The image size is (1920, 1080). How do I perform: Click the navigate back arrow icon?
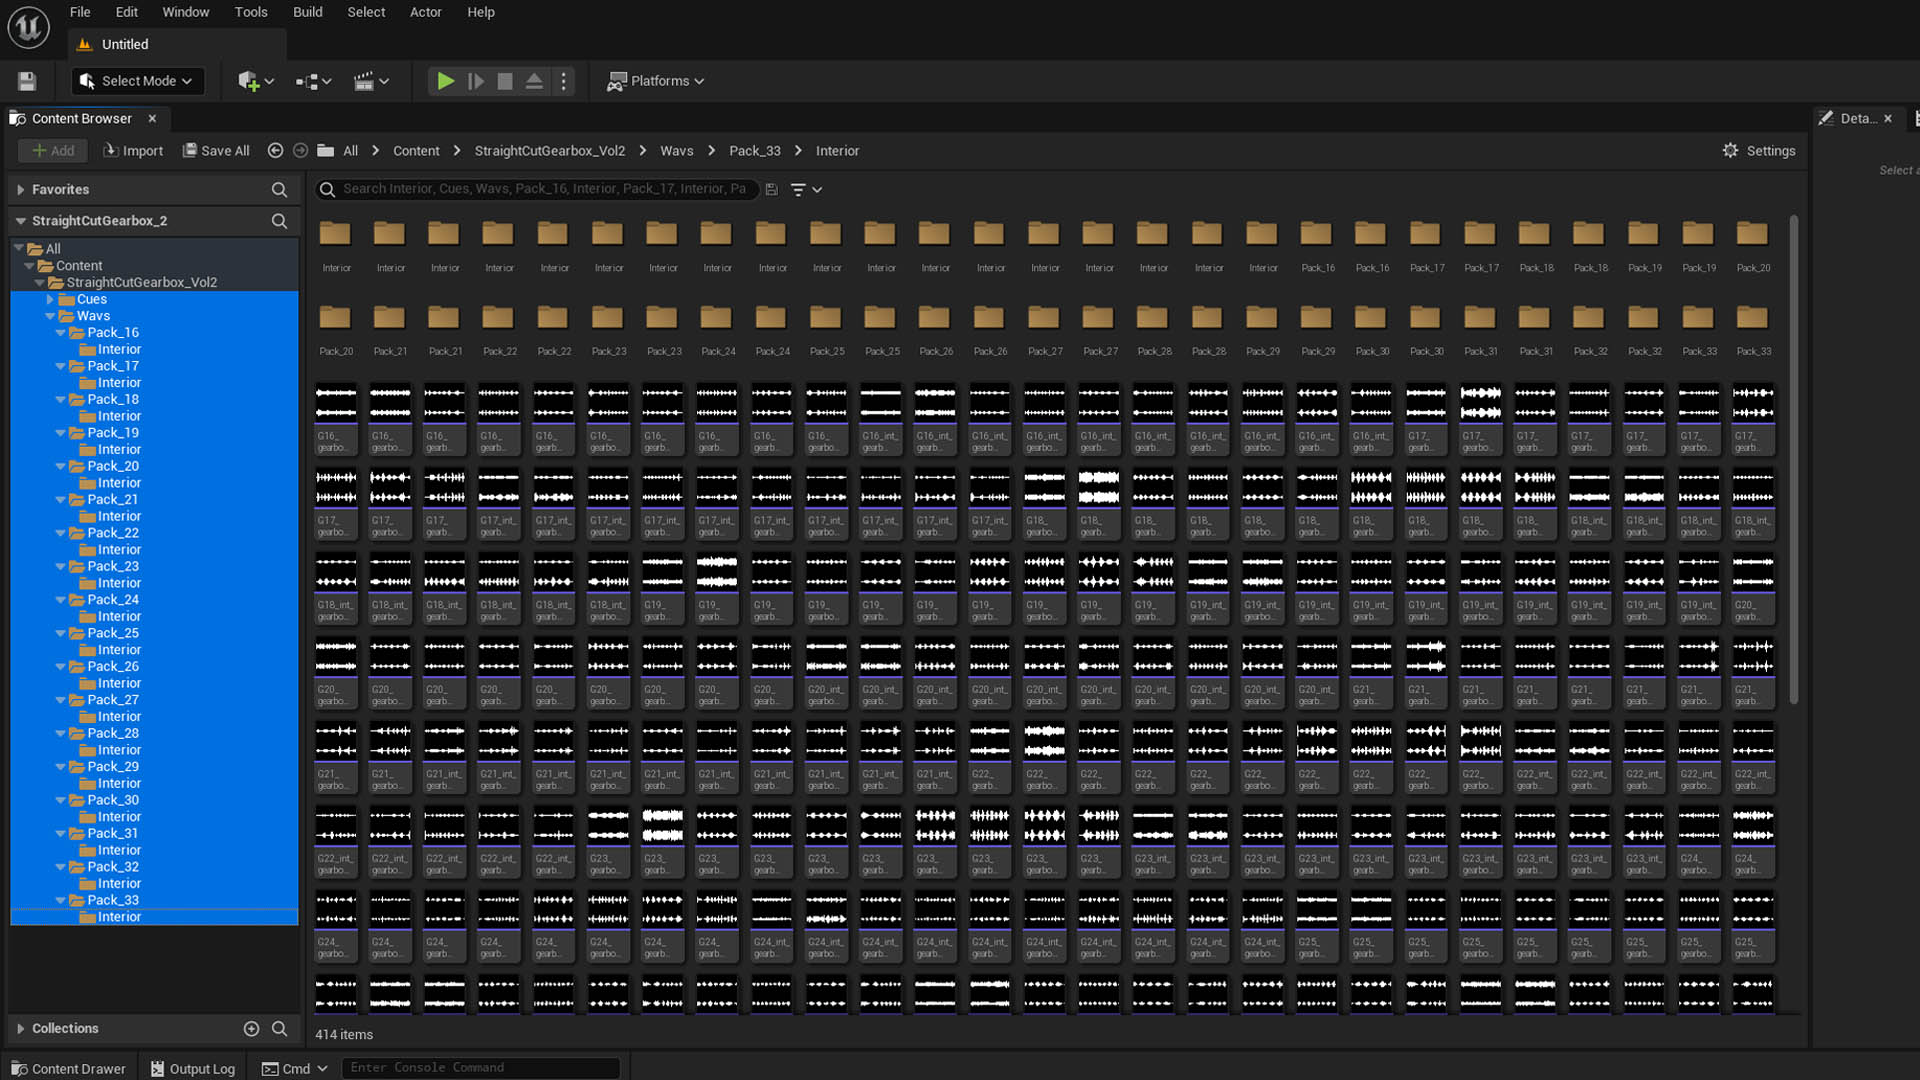coord(275,150)
